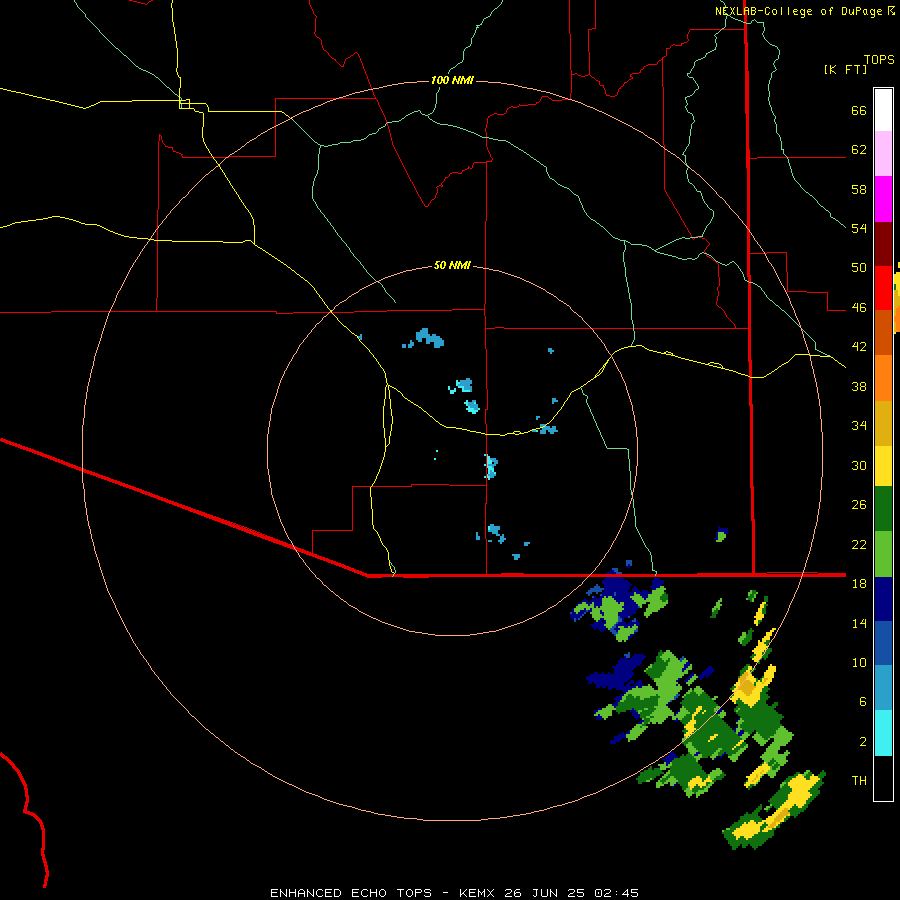This screenshot has width=900, height=900.
Task: Click the legend value "66"
Action: point(859,110)
